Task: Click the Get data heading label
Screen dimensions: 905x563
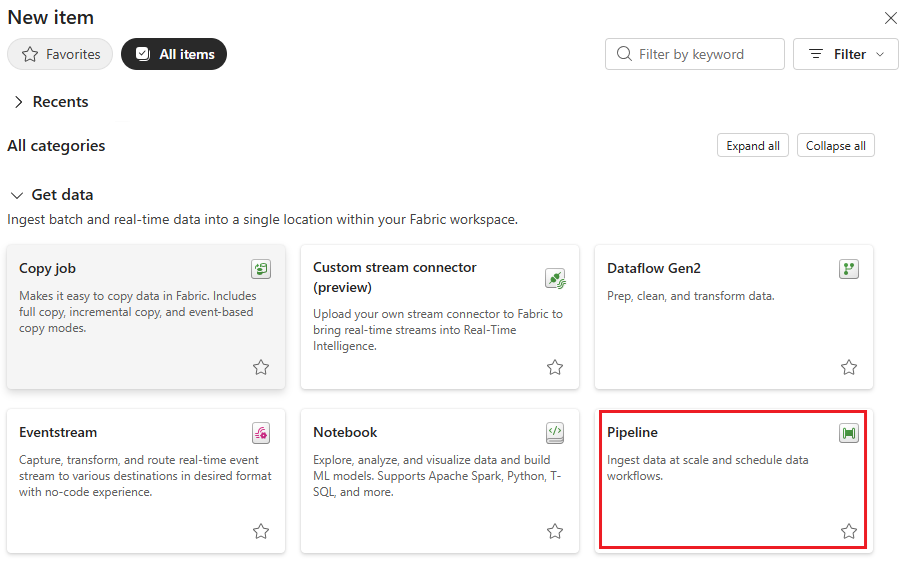Action: click(62, 195)
